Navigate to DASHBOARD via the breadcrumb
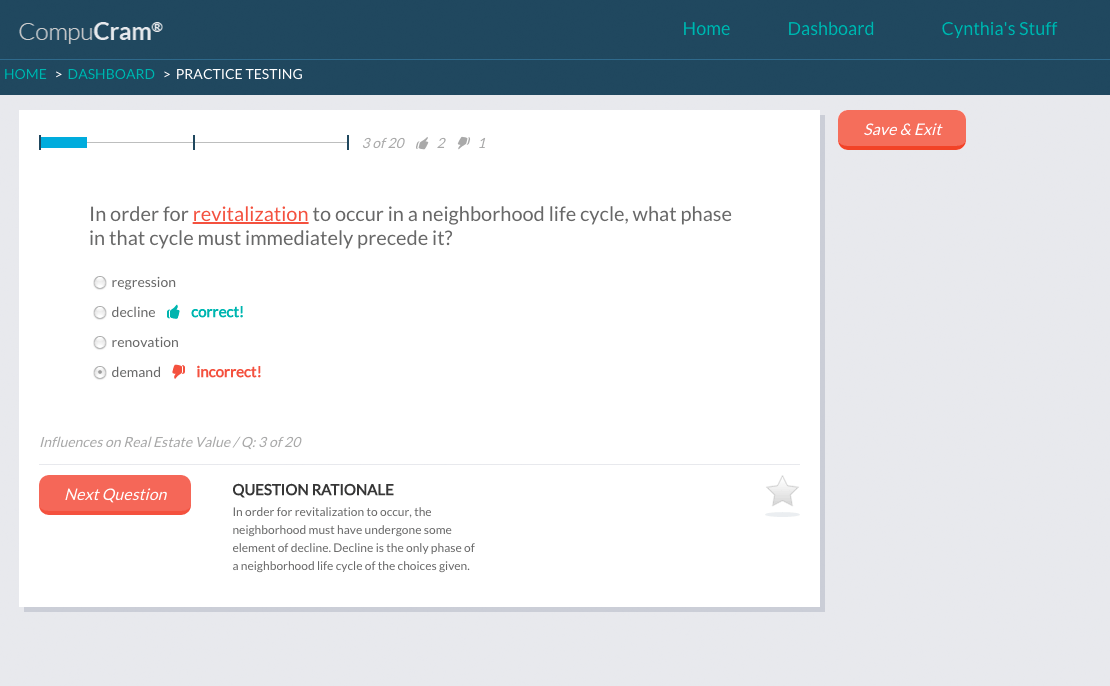This screenshot has width=1110, height=686. coord(111,74)
